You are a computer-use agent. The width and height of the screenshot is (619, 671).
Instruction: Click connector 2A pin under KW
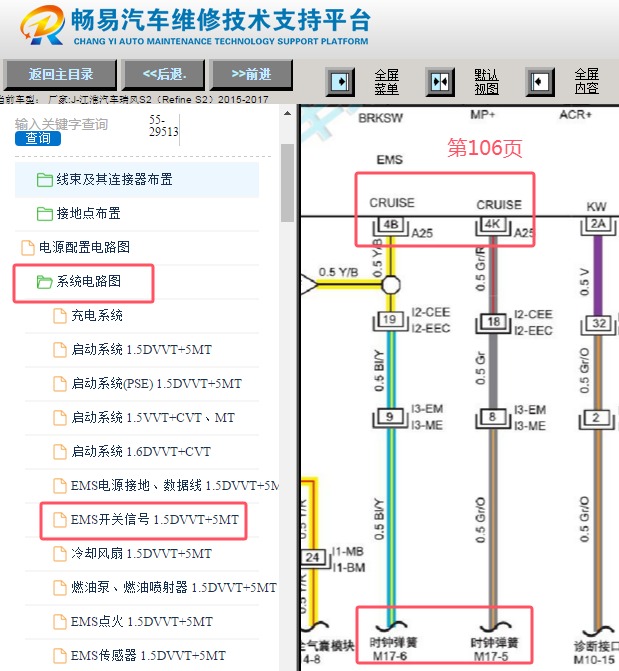tap(598, 224)
